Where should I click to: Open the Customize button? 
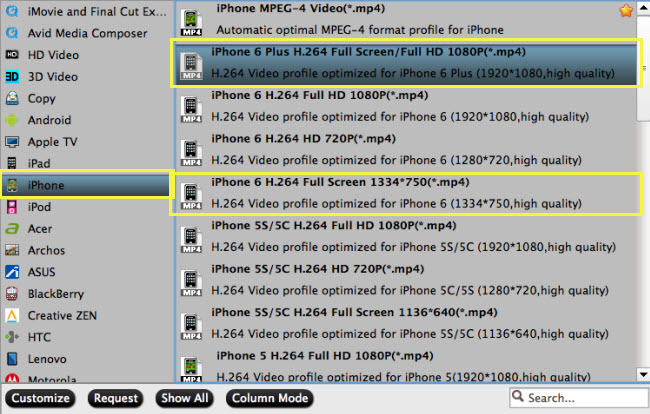[41, 398]
